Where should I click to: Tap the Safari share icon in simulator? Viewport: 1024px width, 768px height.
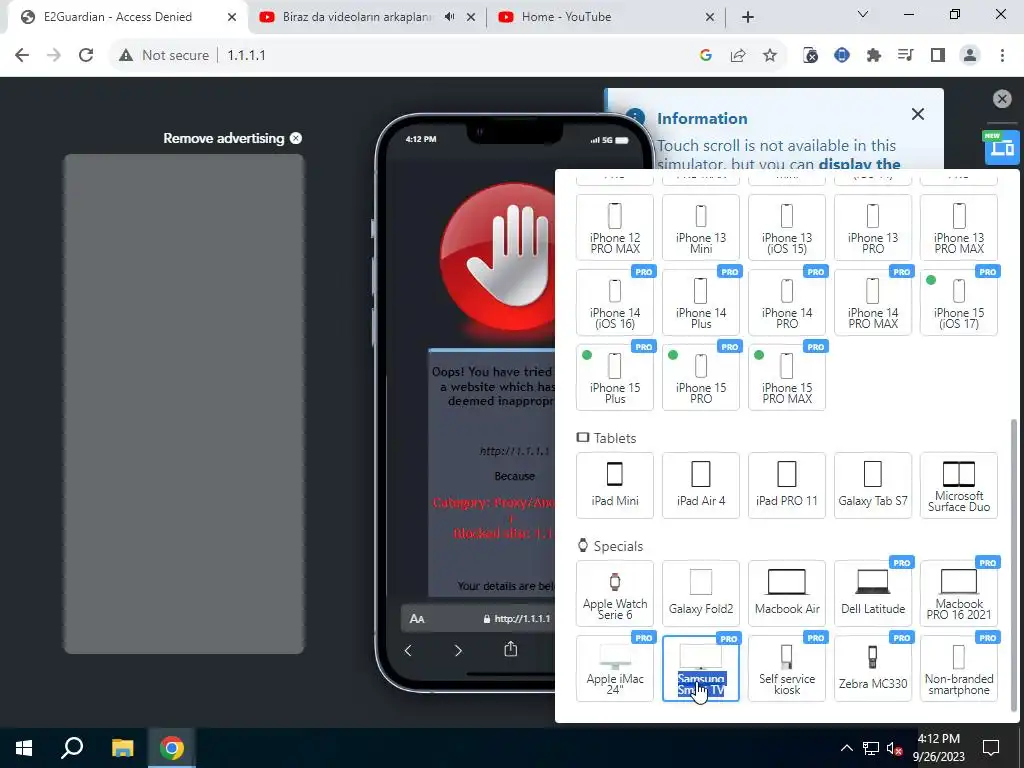tap(511, 649)
